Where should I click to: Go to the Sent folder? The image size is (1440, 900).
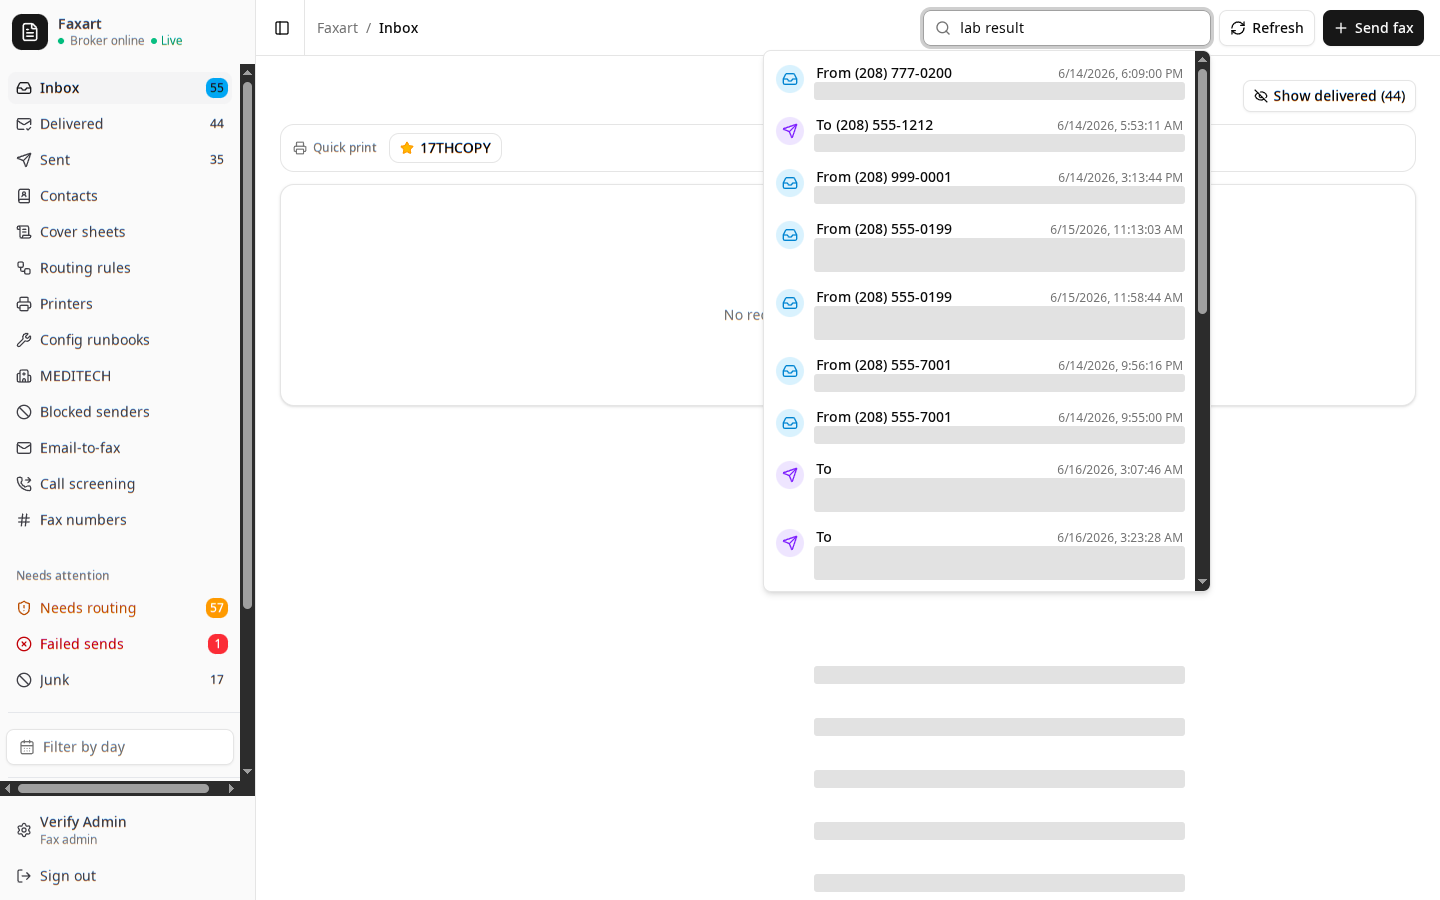pyautogui.click(x=120, y=160)
